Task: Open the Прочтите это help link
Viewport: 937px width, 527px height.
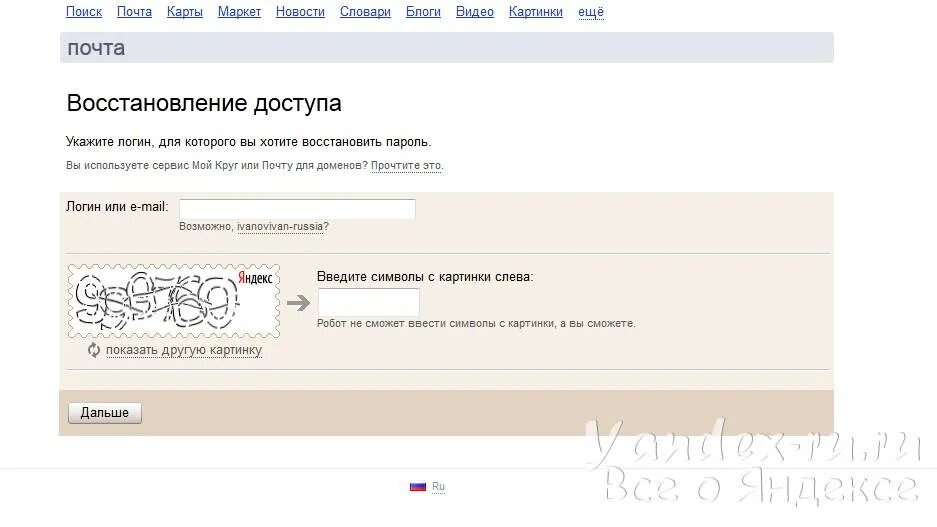Action: (406, 166)
